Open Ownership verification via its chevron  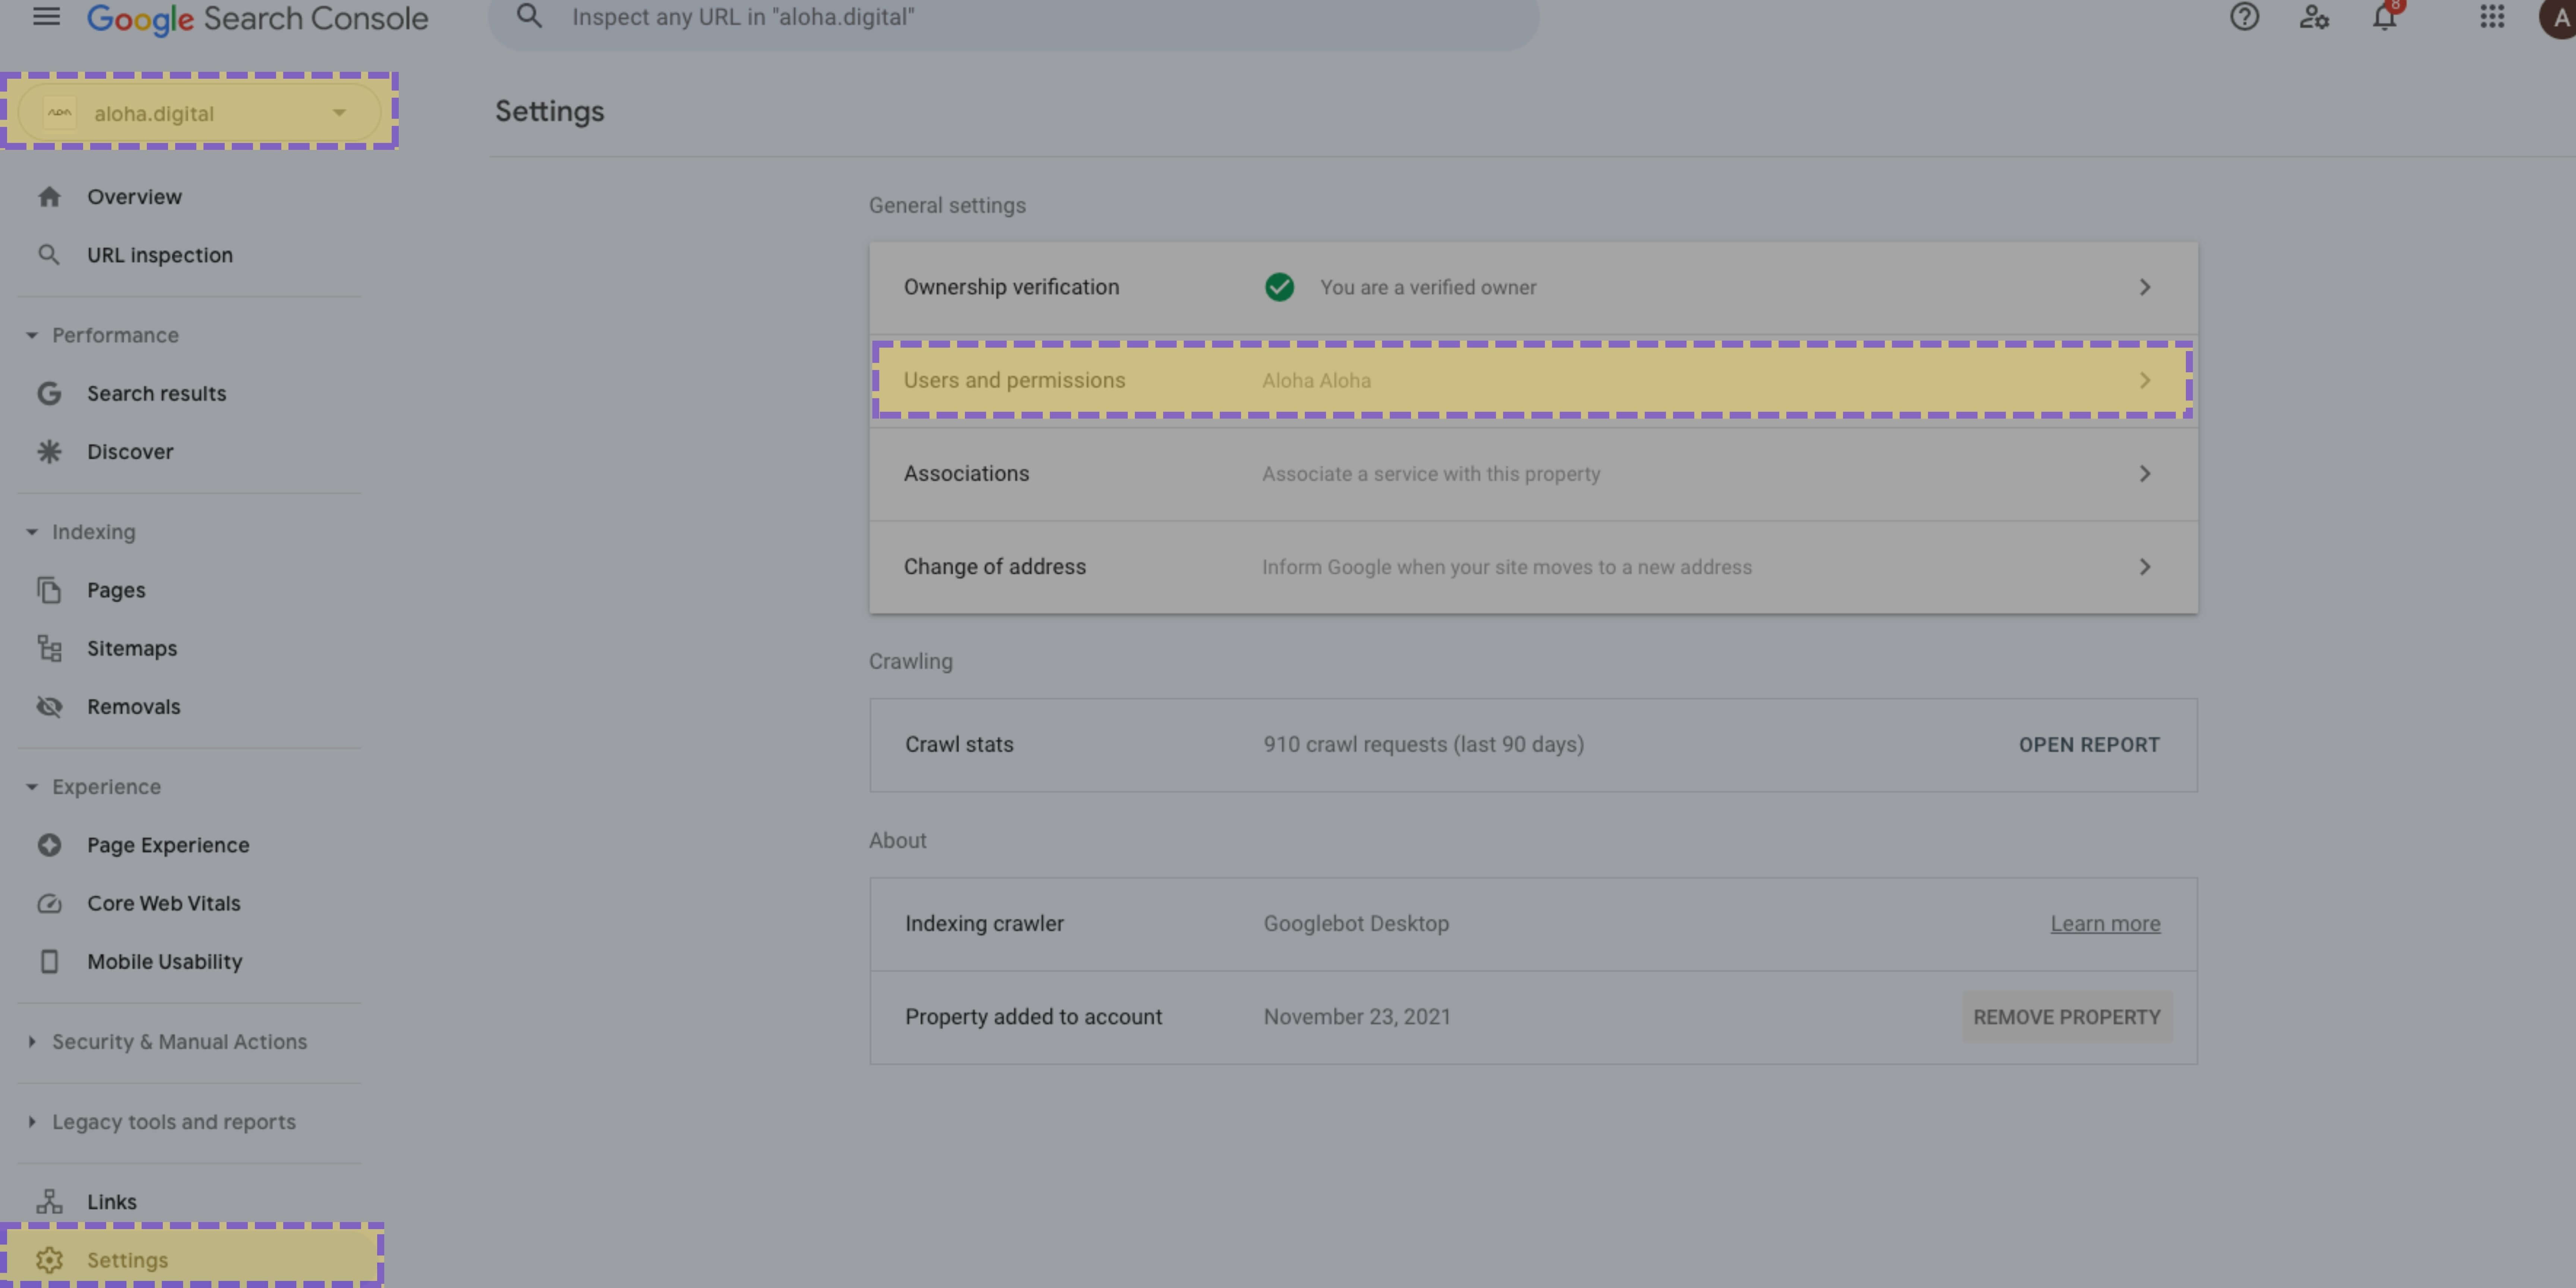(2145, 287)
